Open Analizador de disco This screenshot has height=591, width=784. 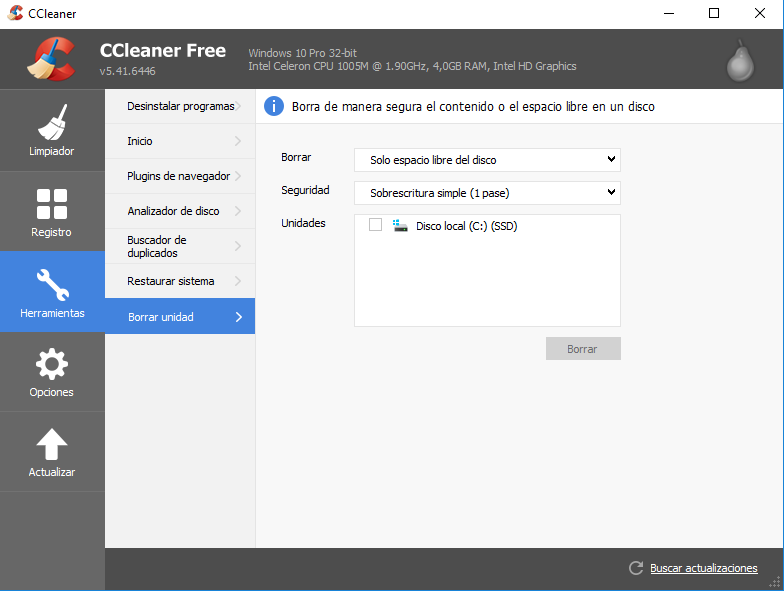(x=180, y=212)
